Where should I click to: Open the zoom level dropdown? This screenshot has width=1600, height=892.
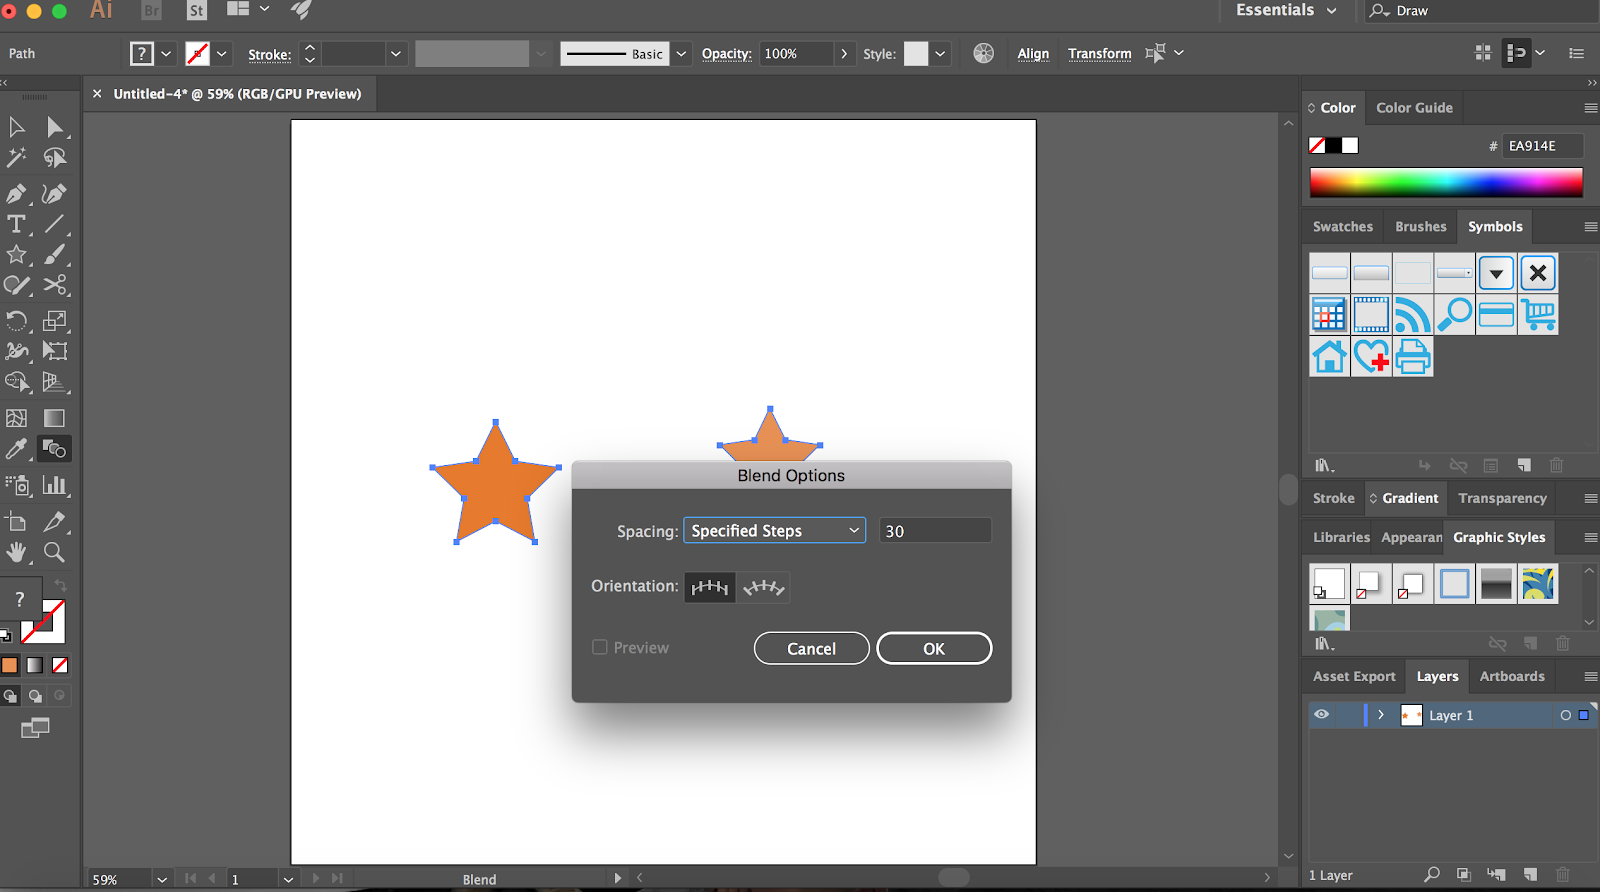pyautogui.click(x=162, y=879)
